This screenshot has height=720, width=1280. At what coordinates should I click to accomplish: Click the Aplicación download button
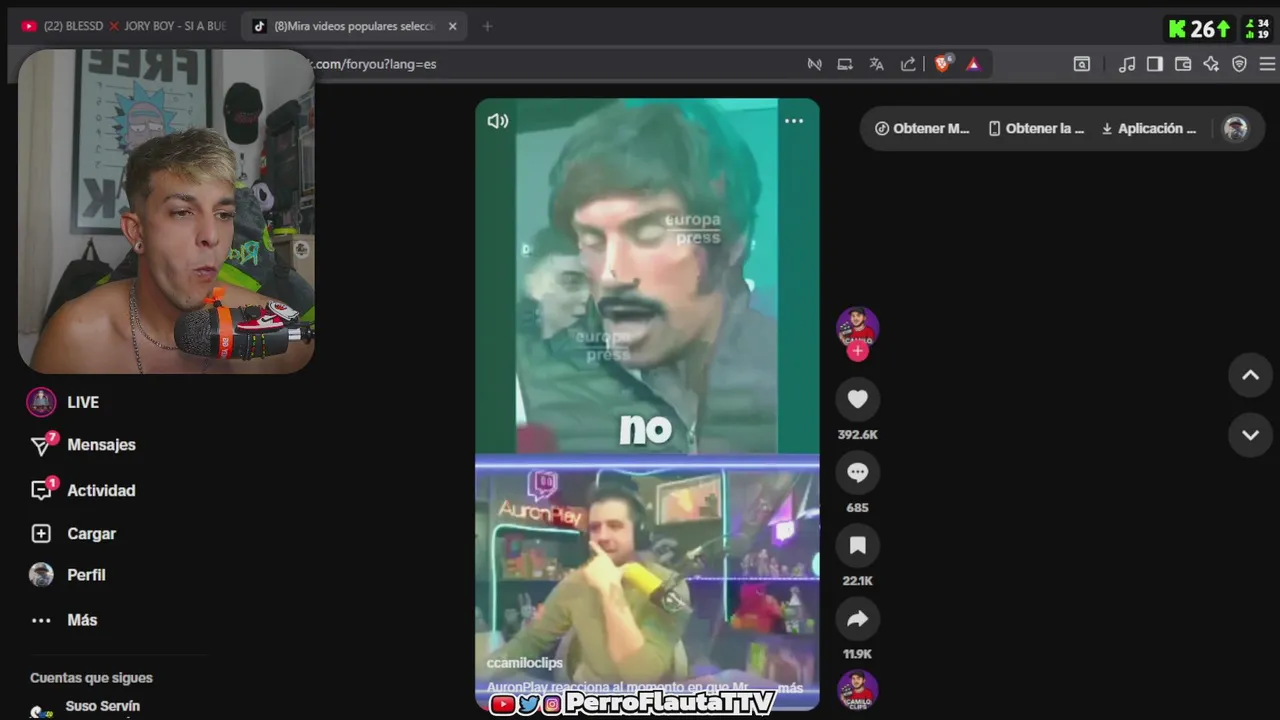(x=1149, y=128)
